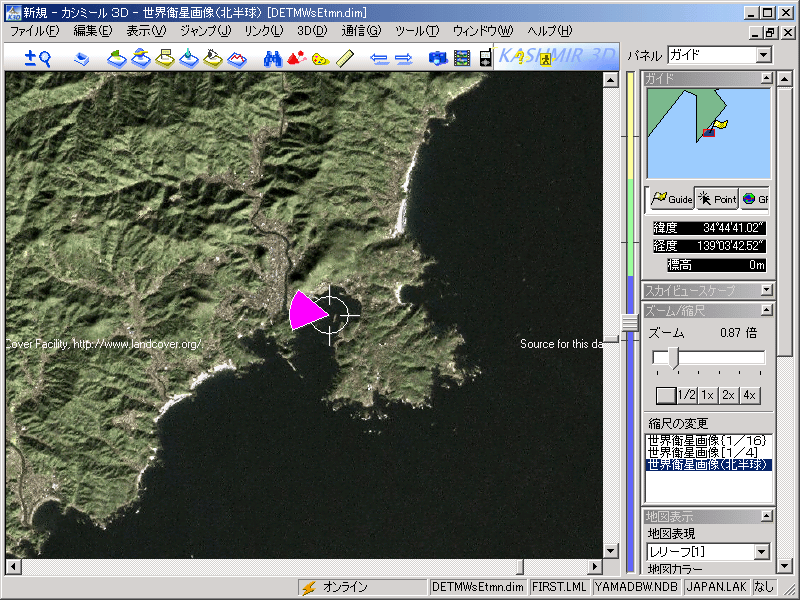This screenshot has height=600, width=800.
Task: Click the map layer icon with teal pin
Action: coord(189,58)
